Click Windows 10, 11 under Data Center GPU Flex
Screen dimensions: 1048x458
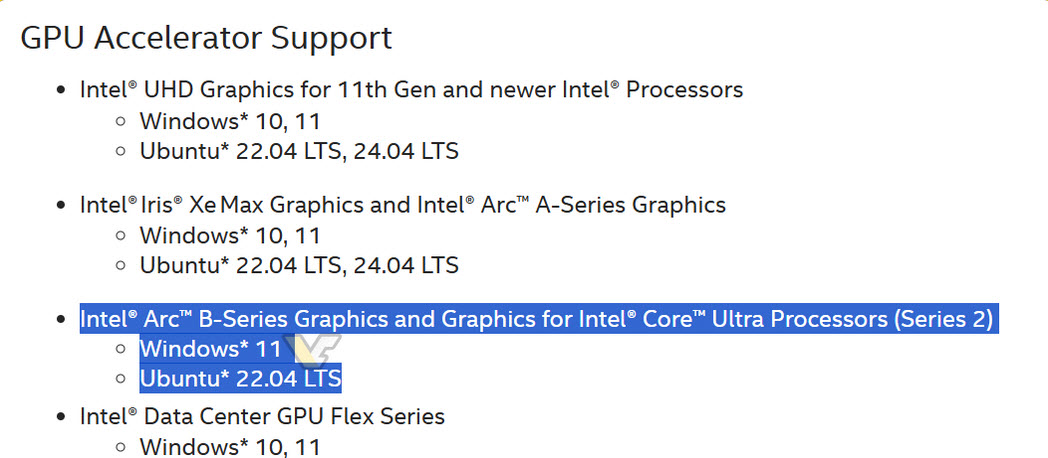230,446
